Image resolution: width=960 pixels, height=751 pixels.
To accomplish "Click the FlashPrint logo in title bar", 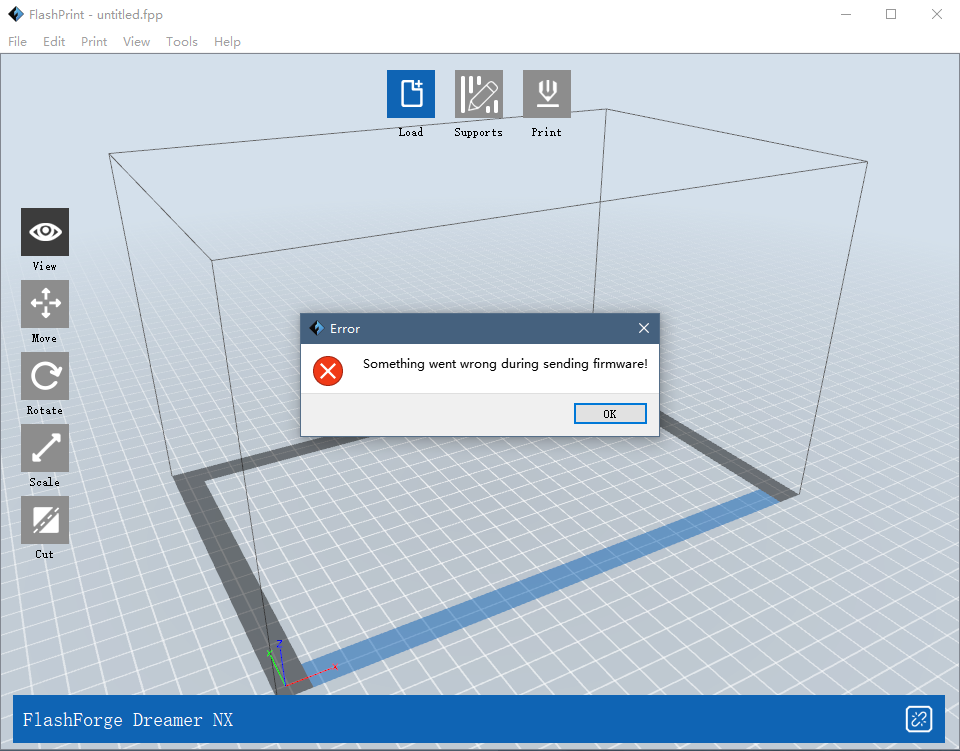I will point(14,14).
